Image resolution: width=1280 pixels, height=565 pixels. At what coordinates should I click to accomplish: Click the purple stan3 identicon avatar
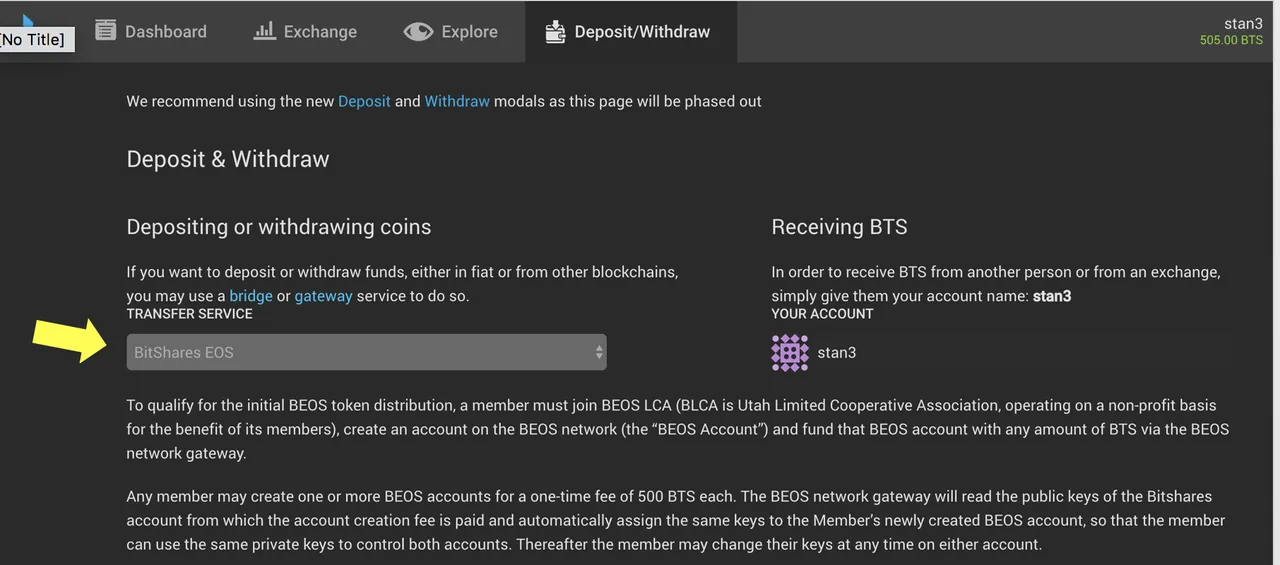pyautogui.click(x=790, y=353)
